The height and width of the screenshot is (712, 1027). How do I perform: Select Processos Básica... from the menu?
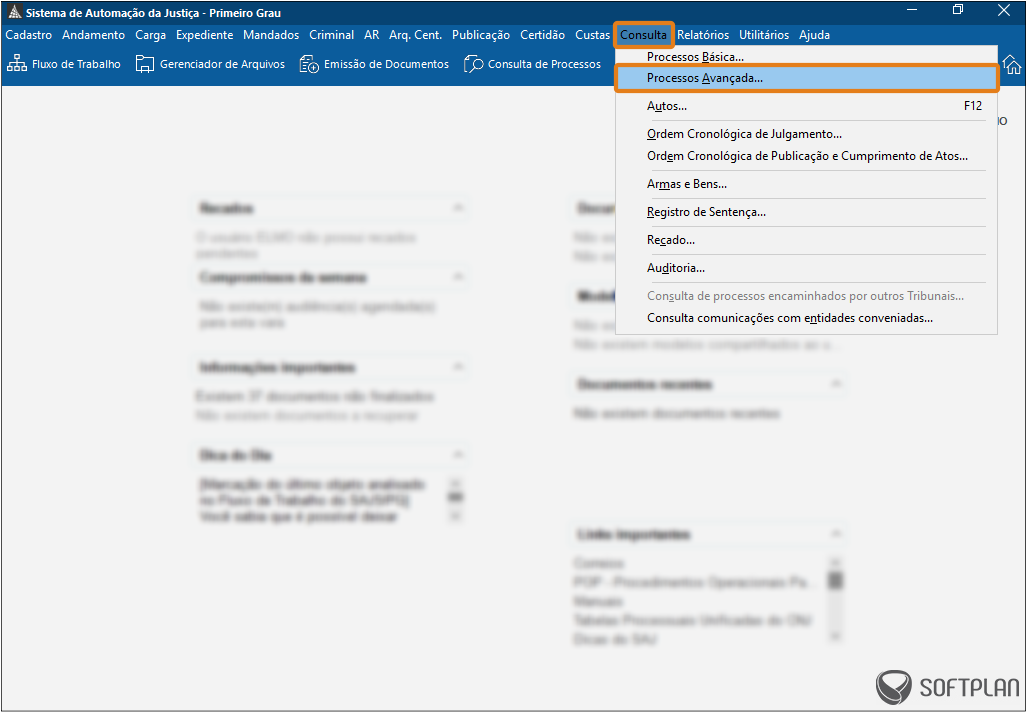click(x=806, y=57)
